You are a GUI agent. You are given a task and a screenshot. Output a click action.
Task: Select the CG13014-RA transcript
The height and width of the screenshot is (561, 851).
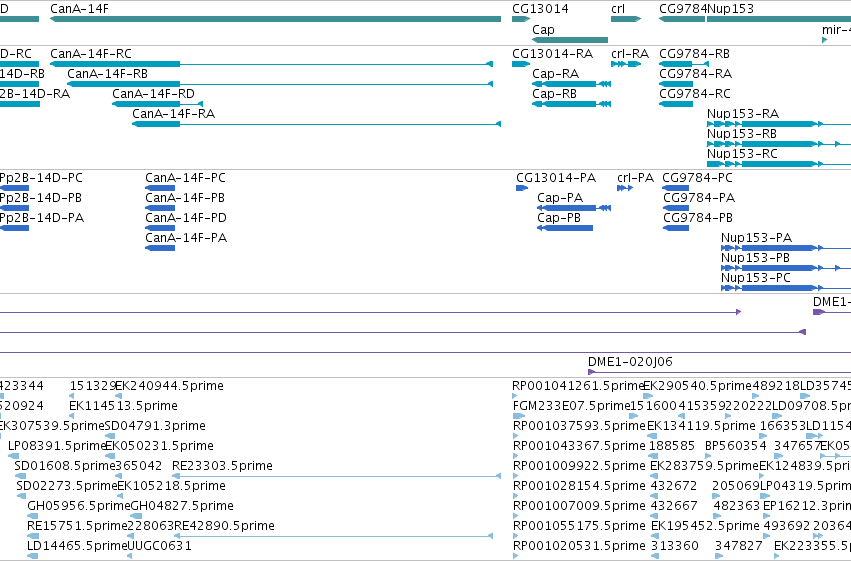coord(552,54)
